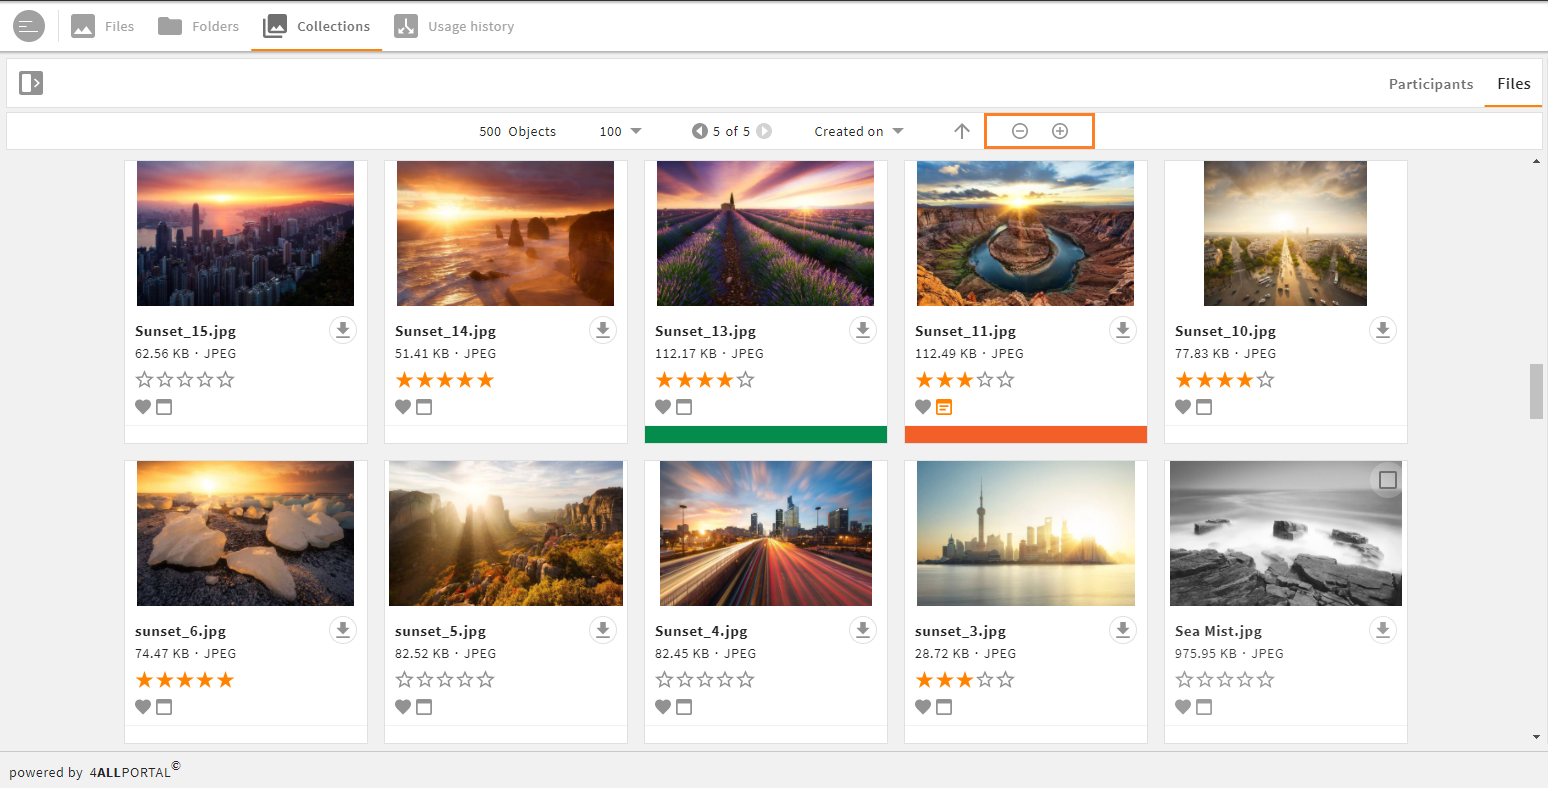
Task: Open the window icon under Sunset_15.jpg
Action: pyautogui.click(x=164, y=407)
